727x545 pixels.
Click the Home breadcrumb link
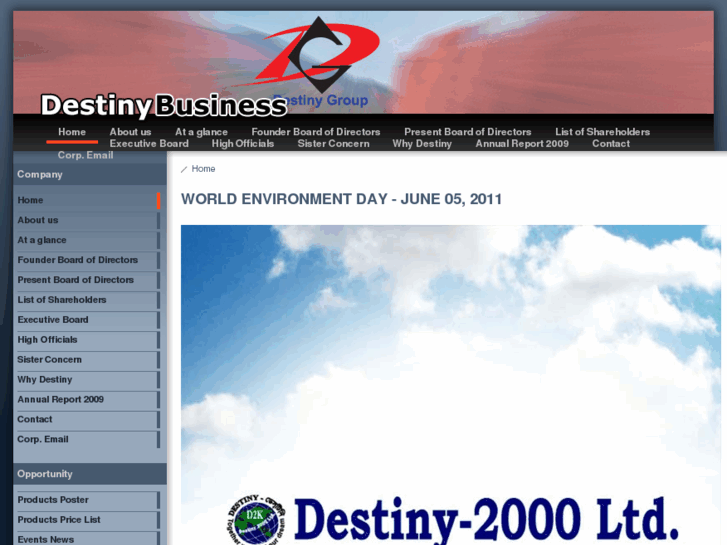203,169
